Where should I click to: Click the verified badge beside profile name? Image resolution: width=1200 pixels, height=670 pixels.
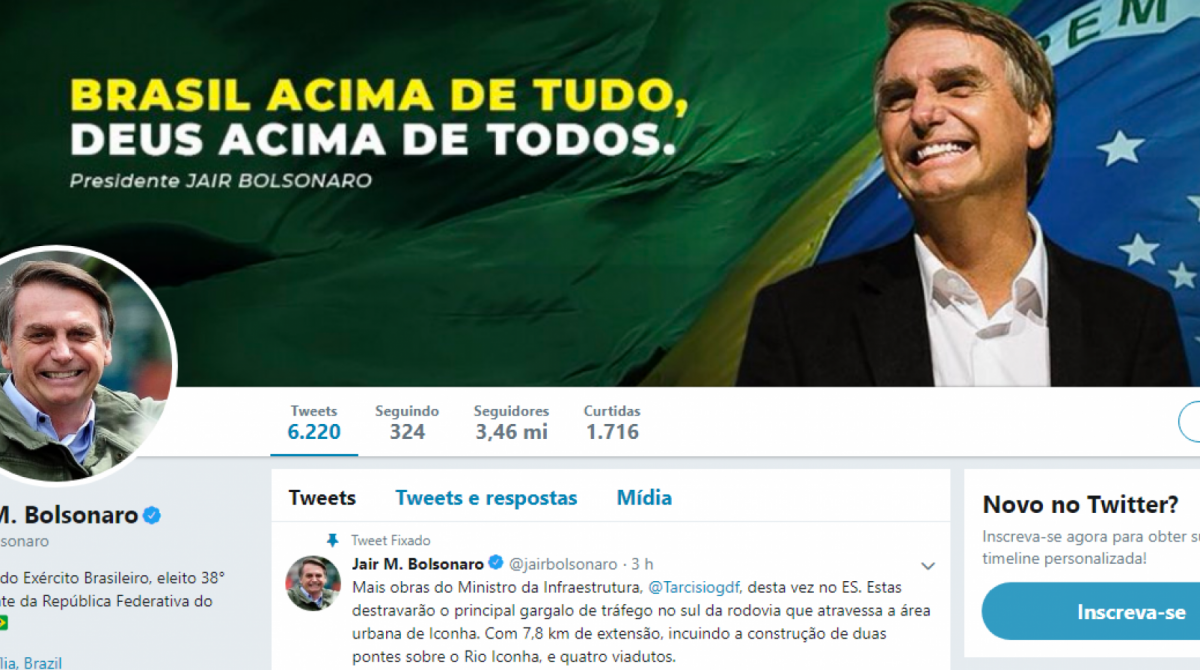pos(152,516)
